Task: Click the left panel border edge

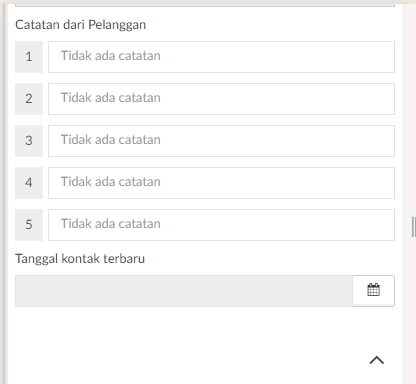Action: (x=5, y=193)
